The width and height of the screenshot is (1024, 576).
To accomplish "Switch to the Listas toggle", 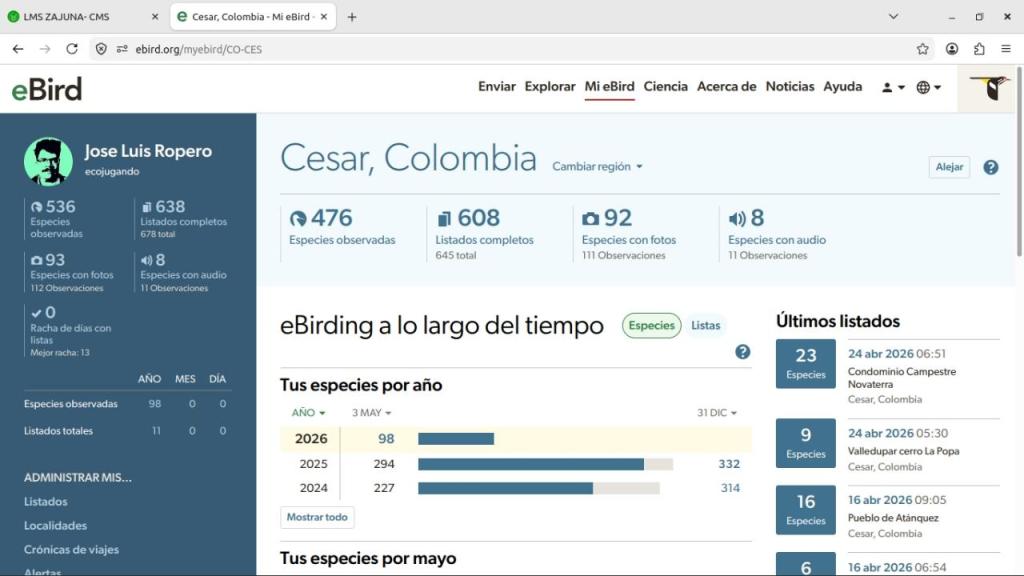I will [x=705, y=325].
